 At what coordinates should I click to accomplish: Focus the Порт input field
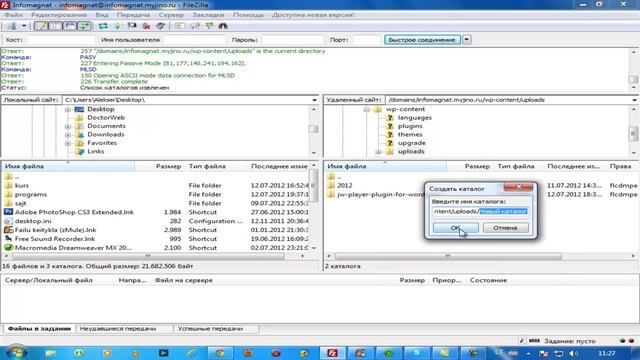point(366,40)
